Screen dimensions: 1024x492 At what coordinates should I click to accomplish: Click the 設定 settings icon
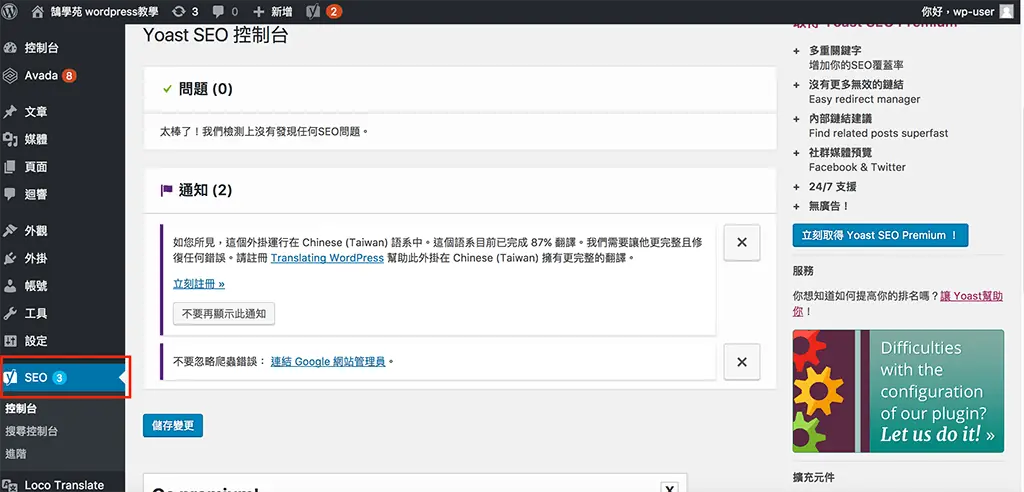tap(10, 340)
